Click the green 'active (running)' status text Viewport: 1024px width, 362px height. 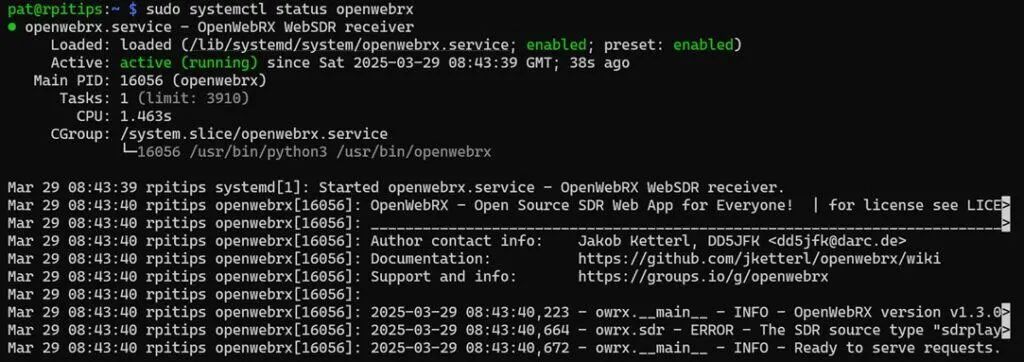coord(189,63)
